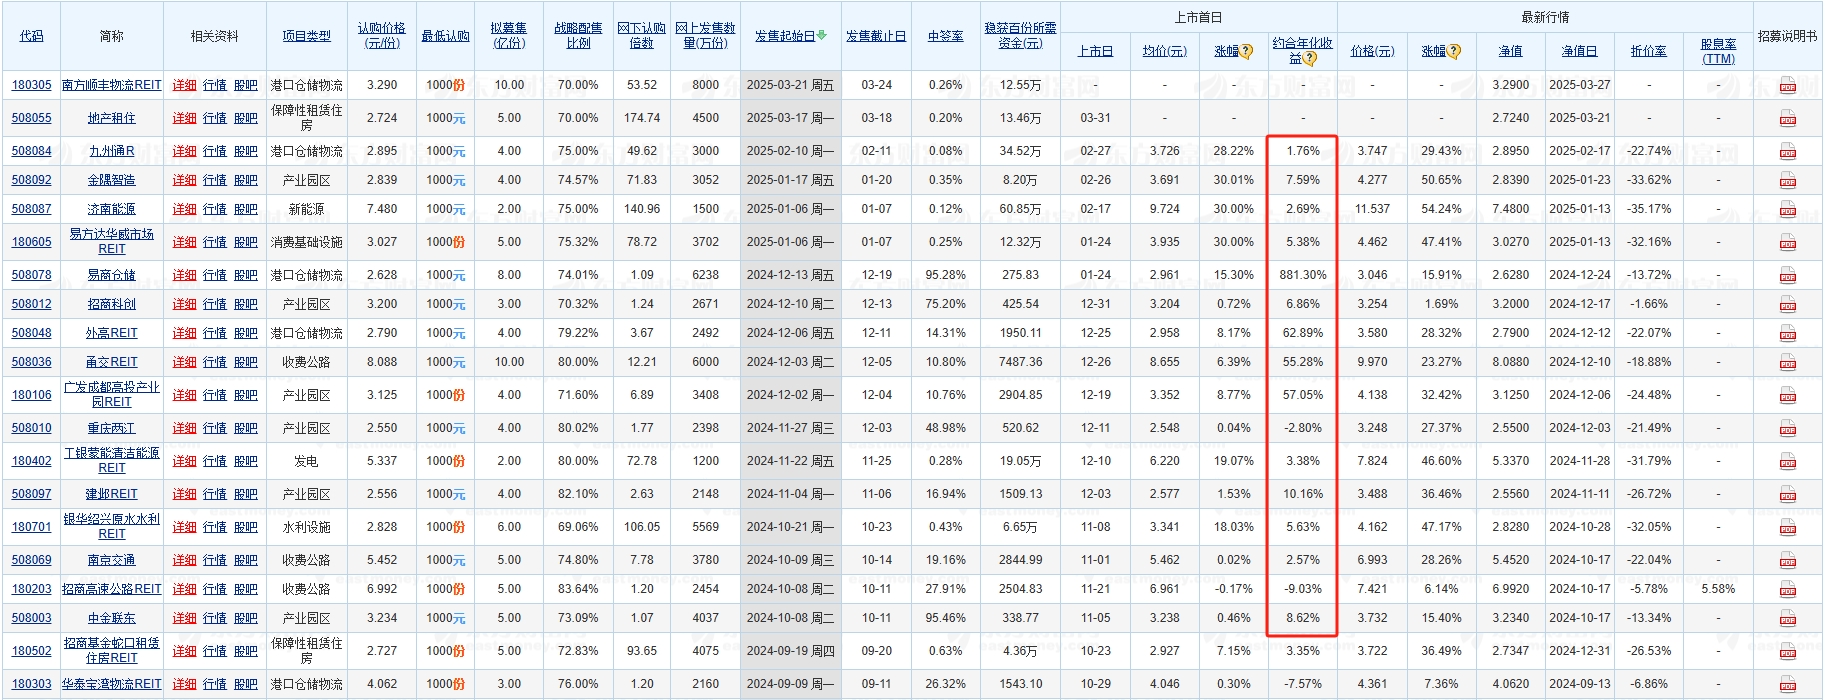
Task: Open PDF prospectus for 银华绍兴原水水利REIT
Action: [x=1787, y=527]
